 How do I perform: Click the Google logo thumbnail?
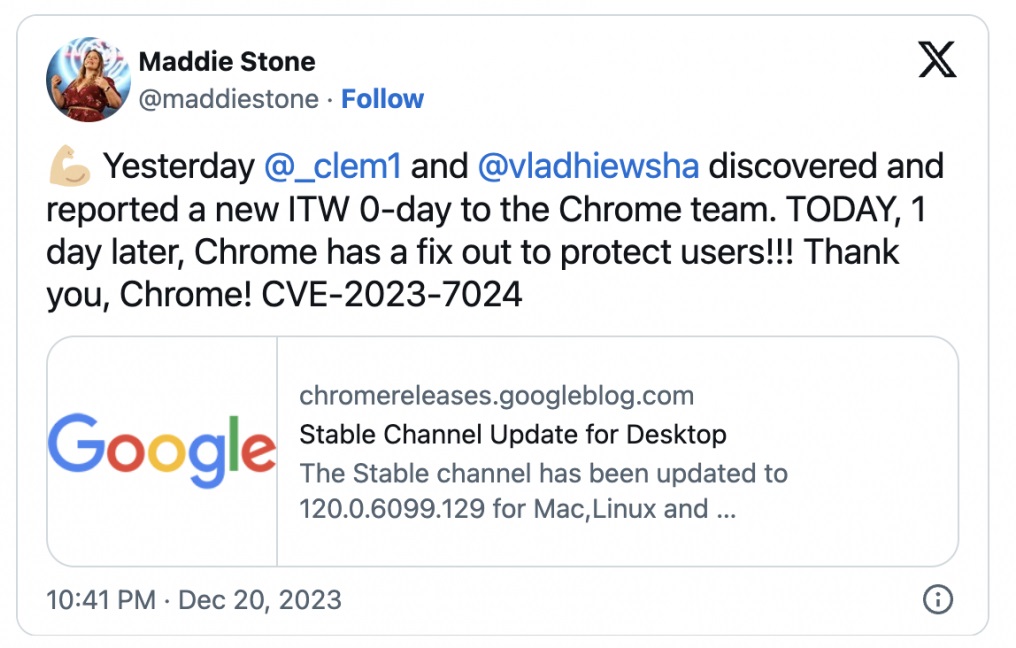click(x=162, y=451)
